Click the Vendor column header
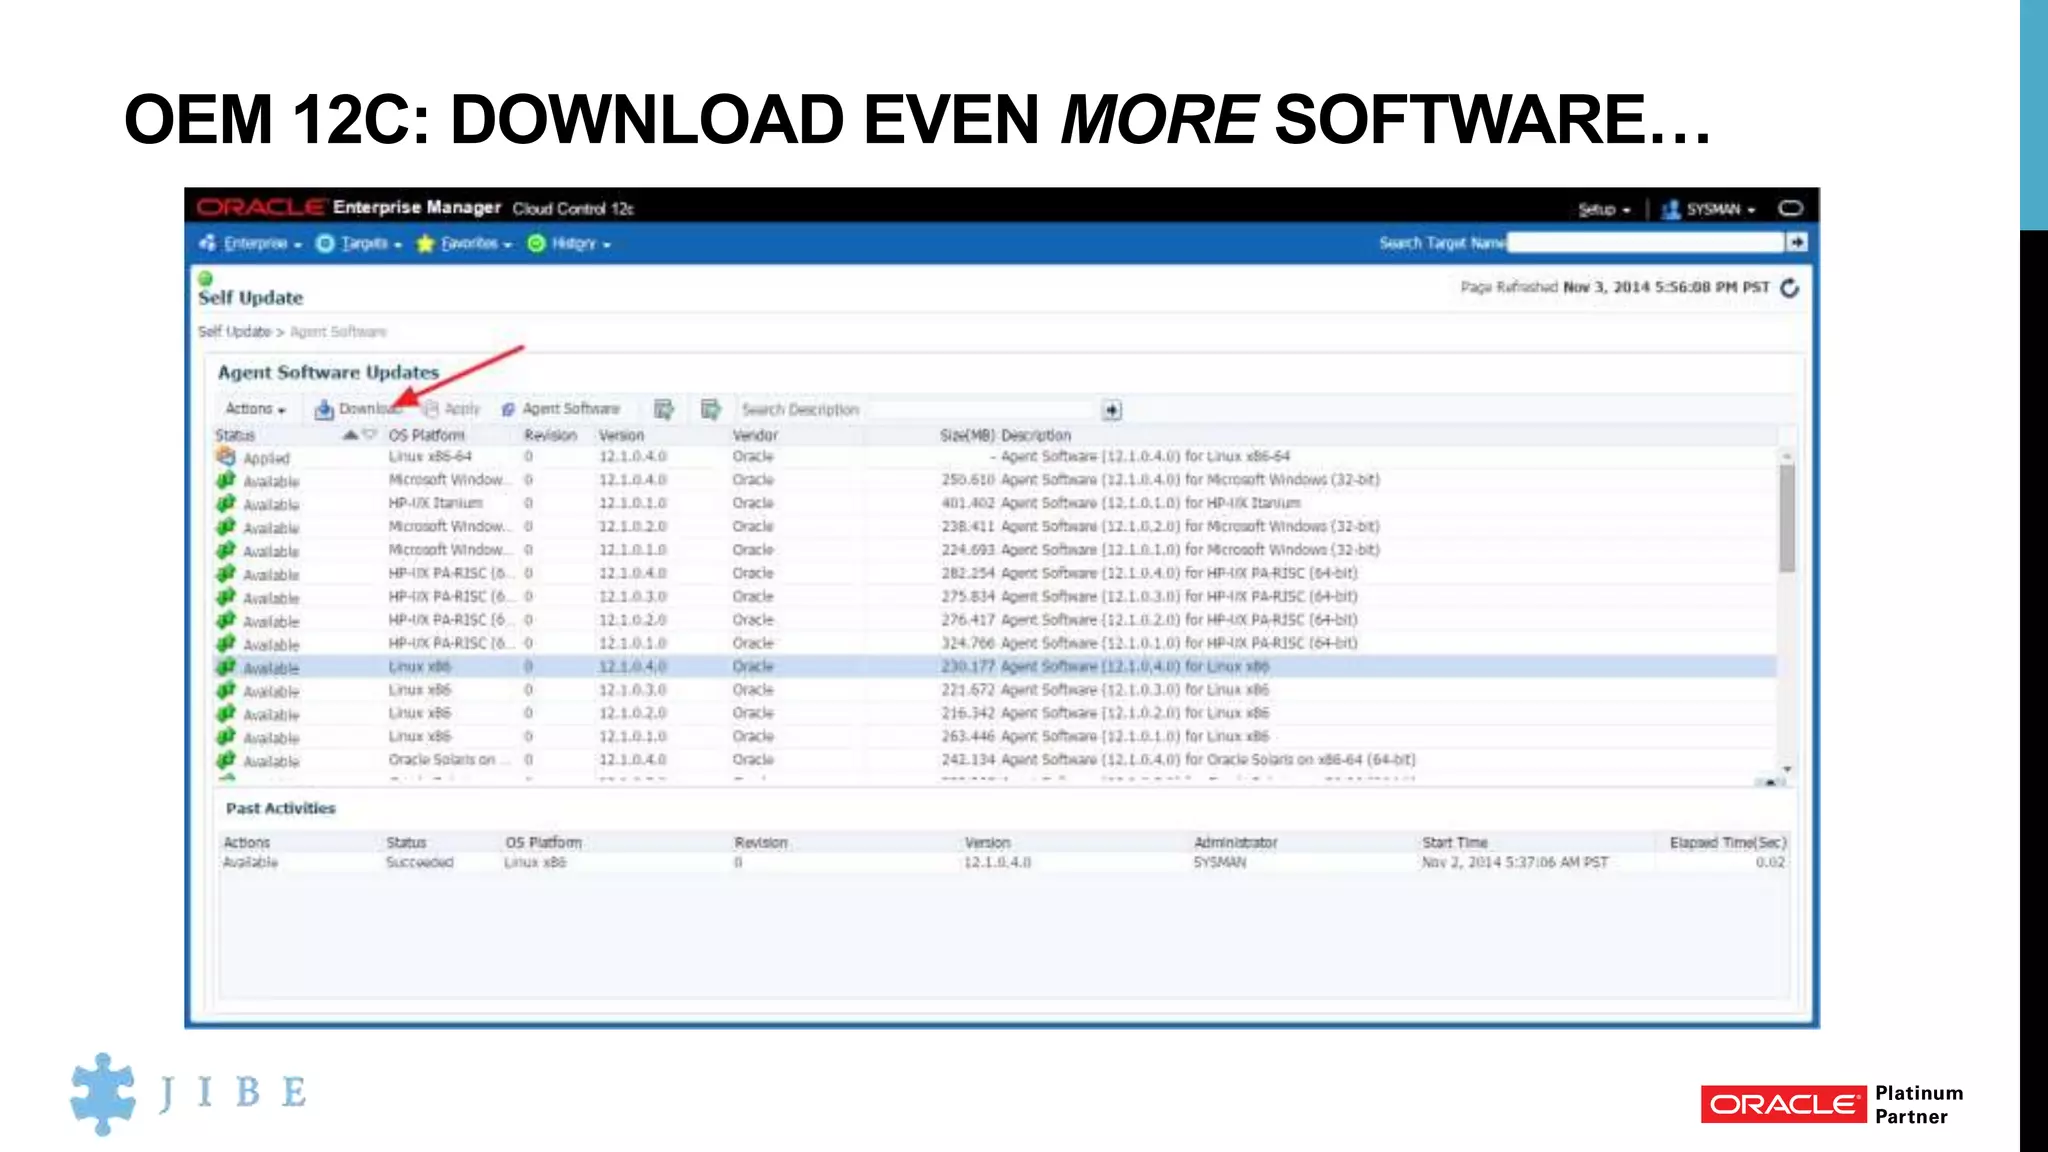This screenshot has width=2048, height=1152. 754,435
